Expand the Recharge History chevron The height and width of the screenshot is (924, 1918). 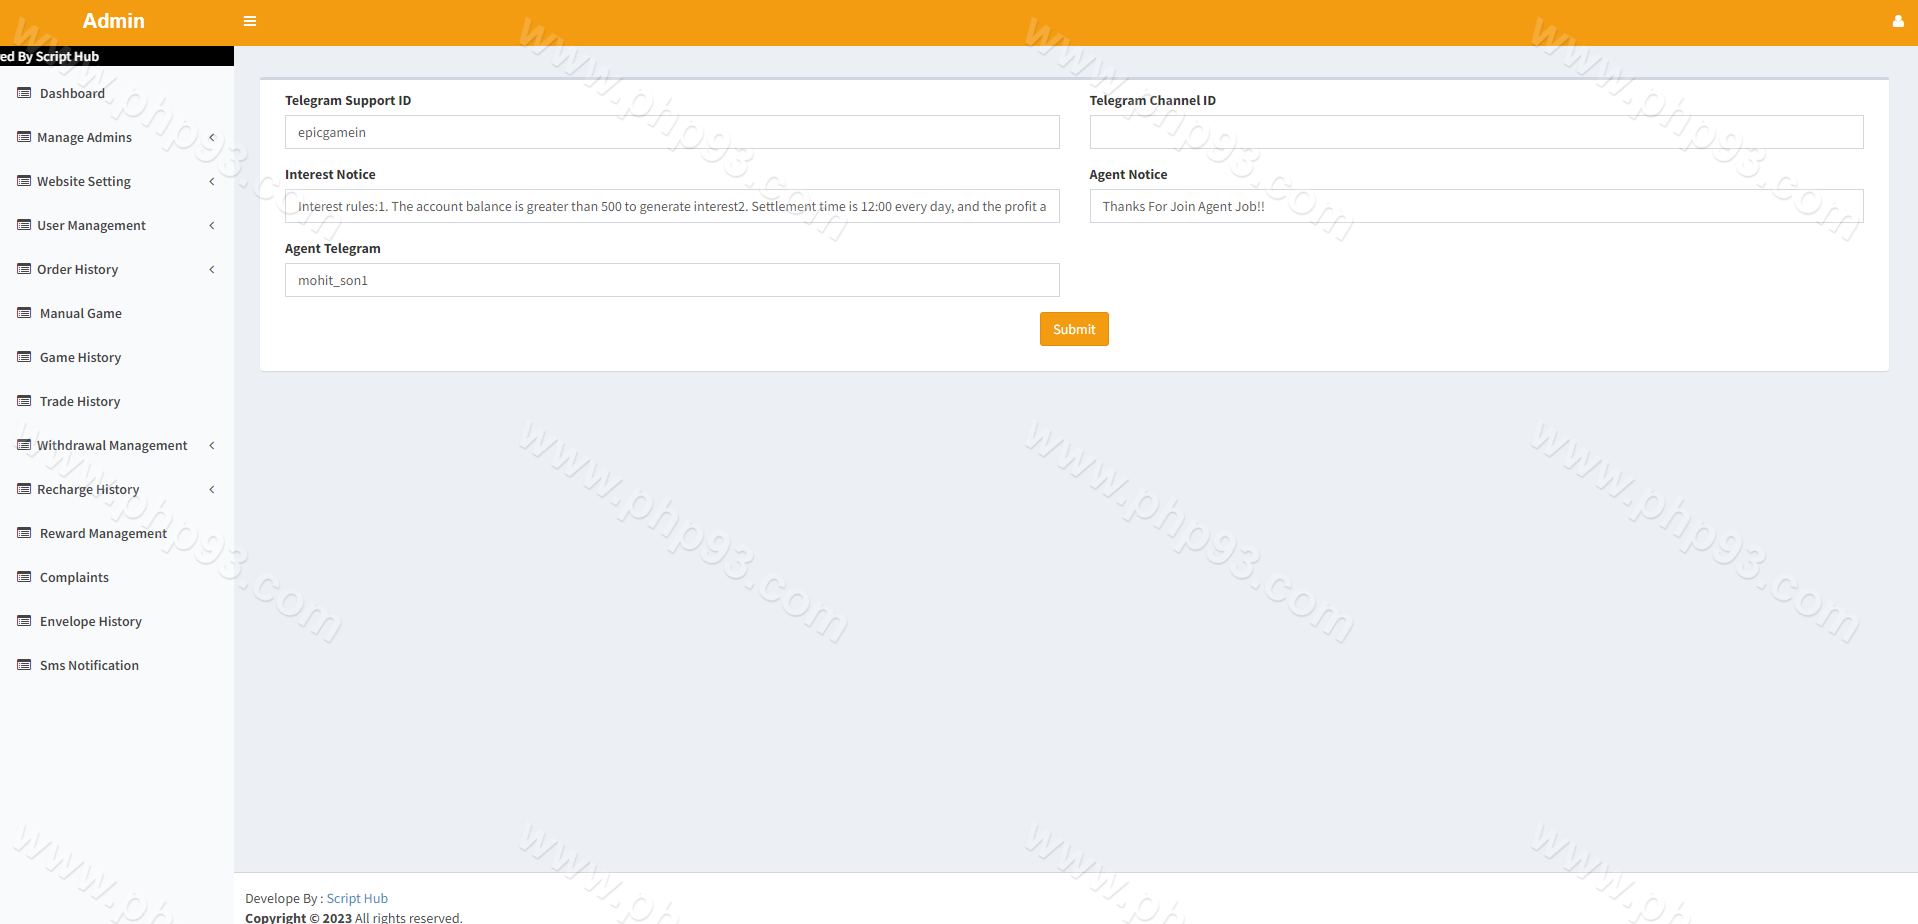click(x=211, y=489)
